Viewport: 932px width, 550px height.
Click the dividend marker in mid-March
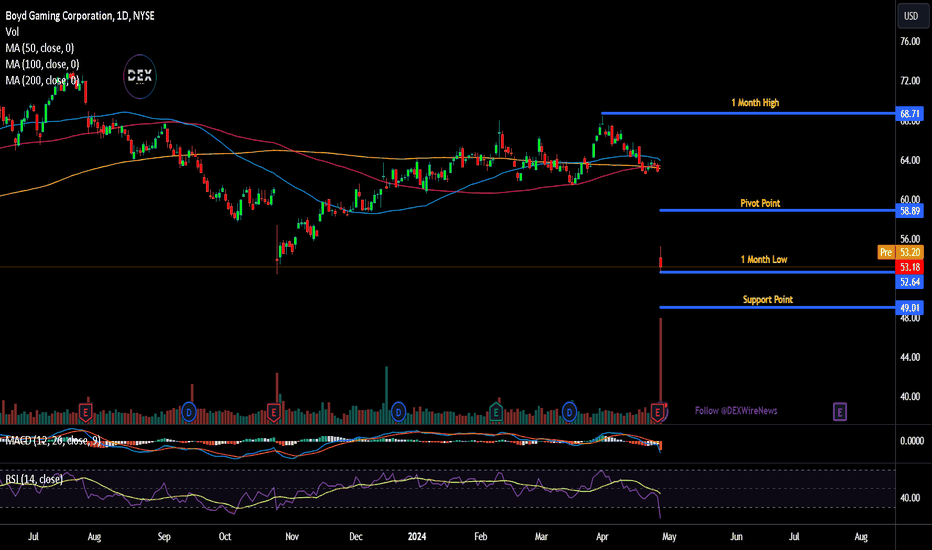(569, 411)
